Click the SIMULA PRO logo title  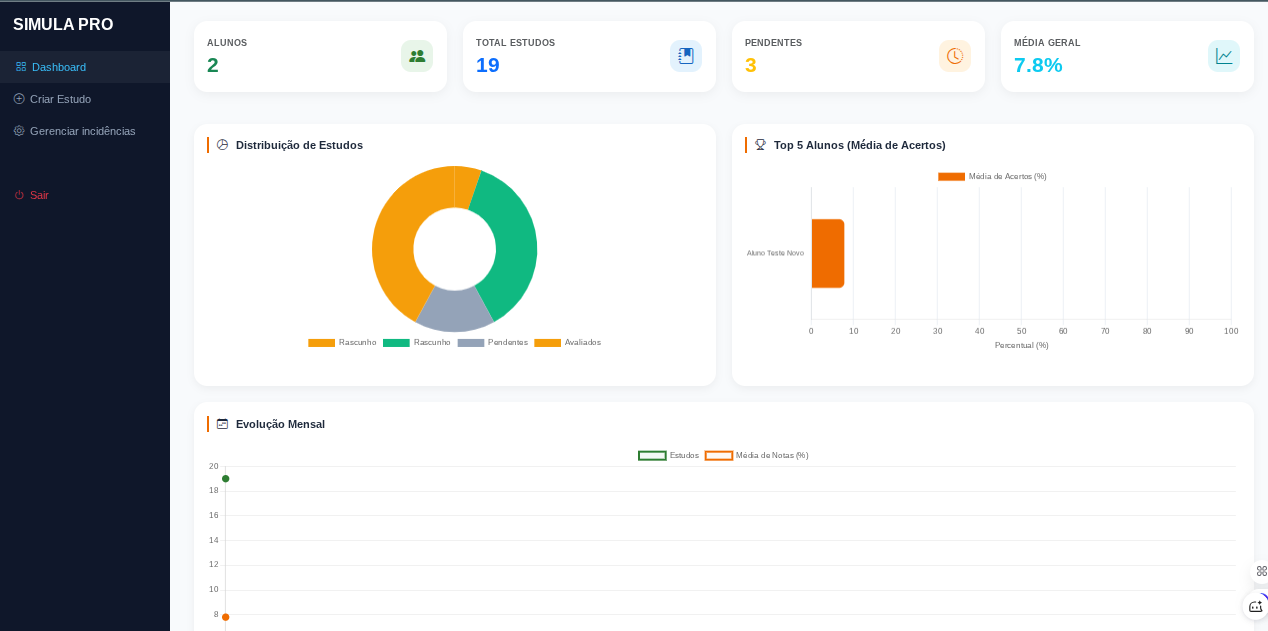pos(63,25)
